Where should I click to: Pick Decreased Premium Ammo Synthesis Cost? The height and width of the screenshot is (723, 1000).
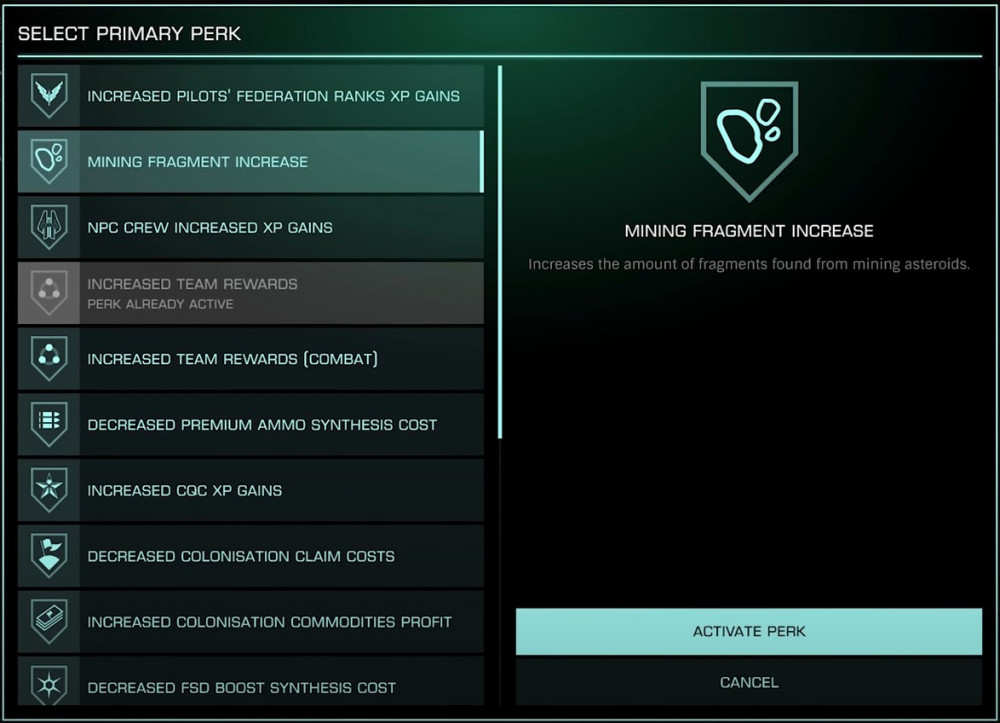pyautogui.click(x=262, y=425)
